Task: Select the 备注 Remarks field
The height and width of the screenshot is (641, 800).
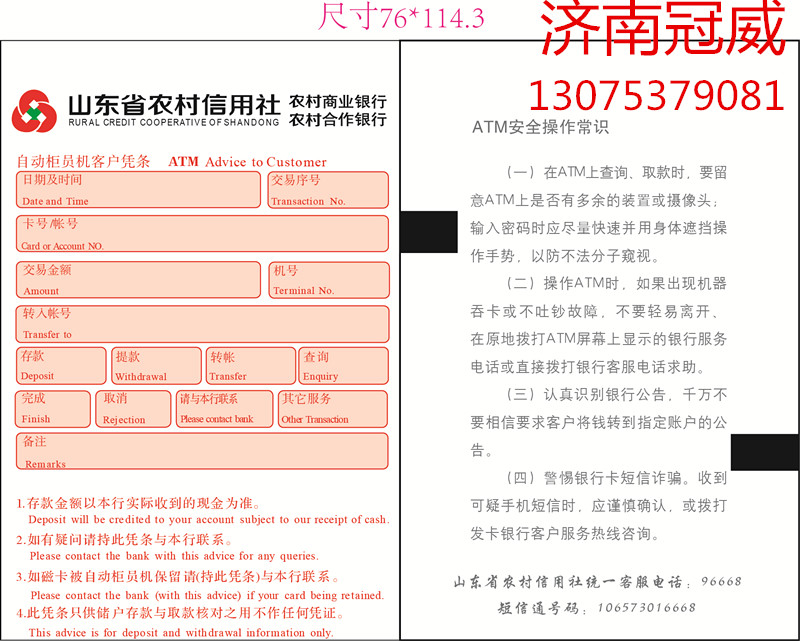Action: [x=202, y=451]
